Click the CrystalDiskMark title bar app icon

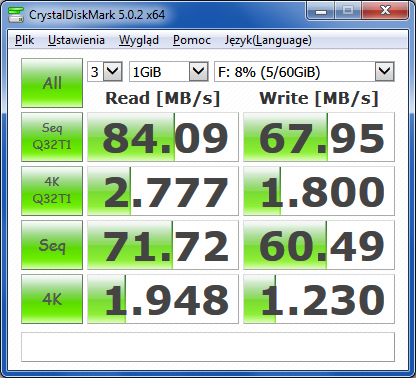(x=15, y=15)
